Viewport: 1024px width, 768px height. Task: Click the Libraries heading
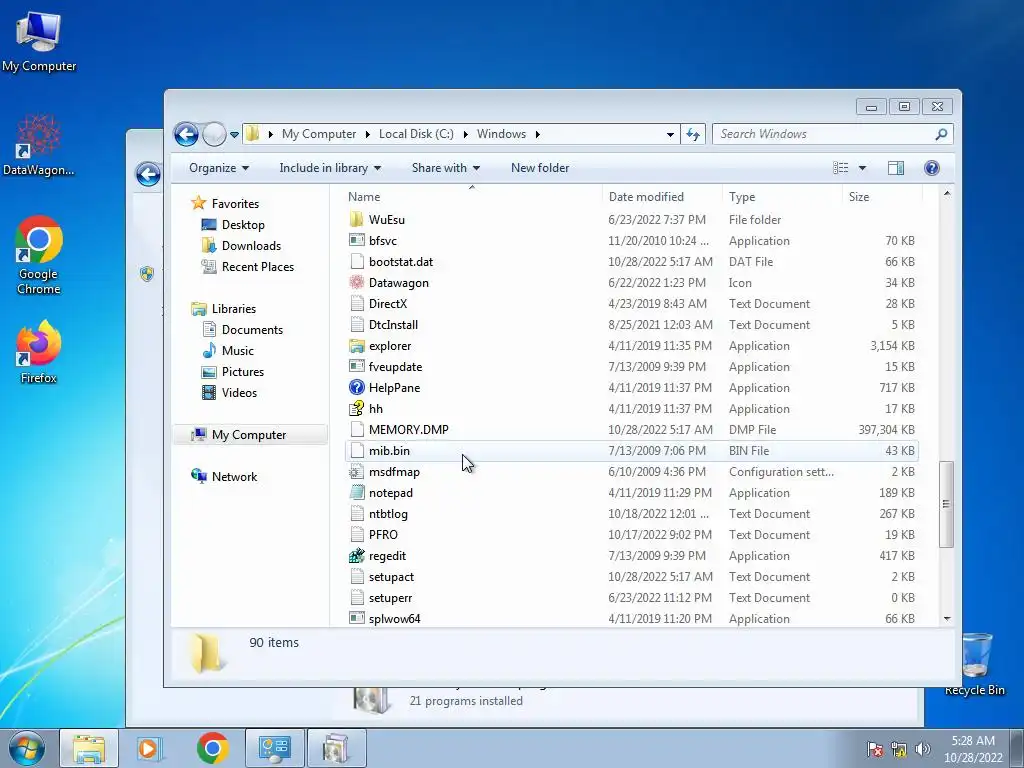[233, 309]
